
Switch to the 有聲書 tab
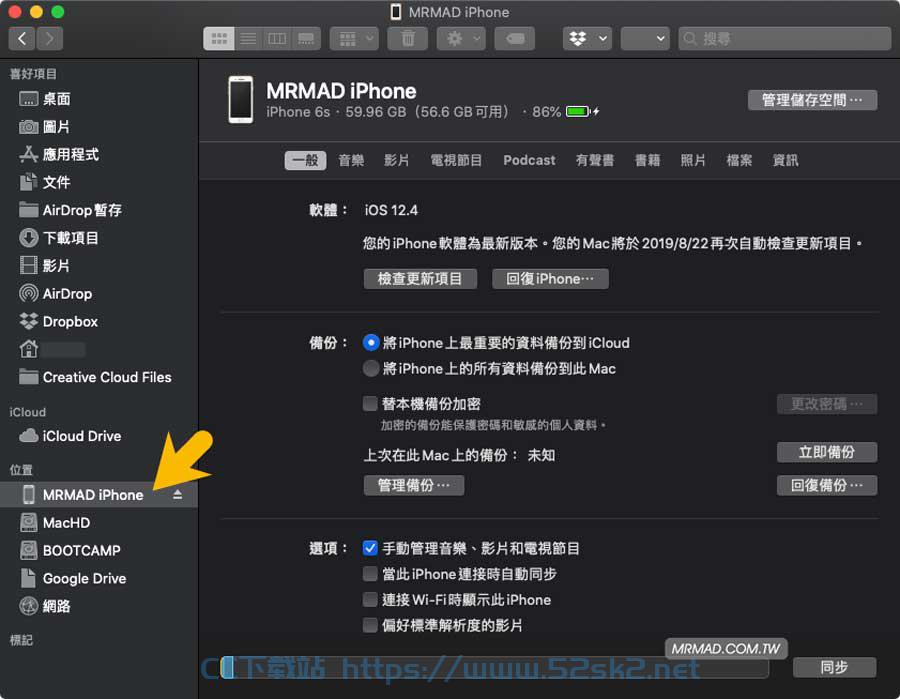tap(595, 160)
